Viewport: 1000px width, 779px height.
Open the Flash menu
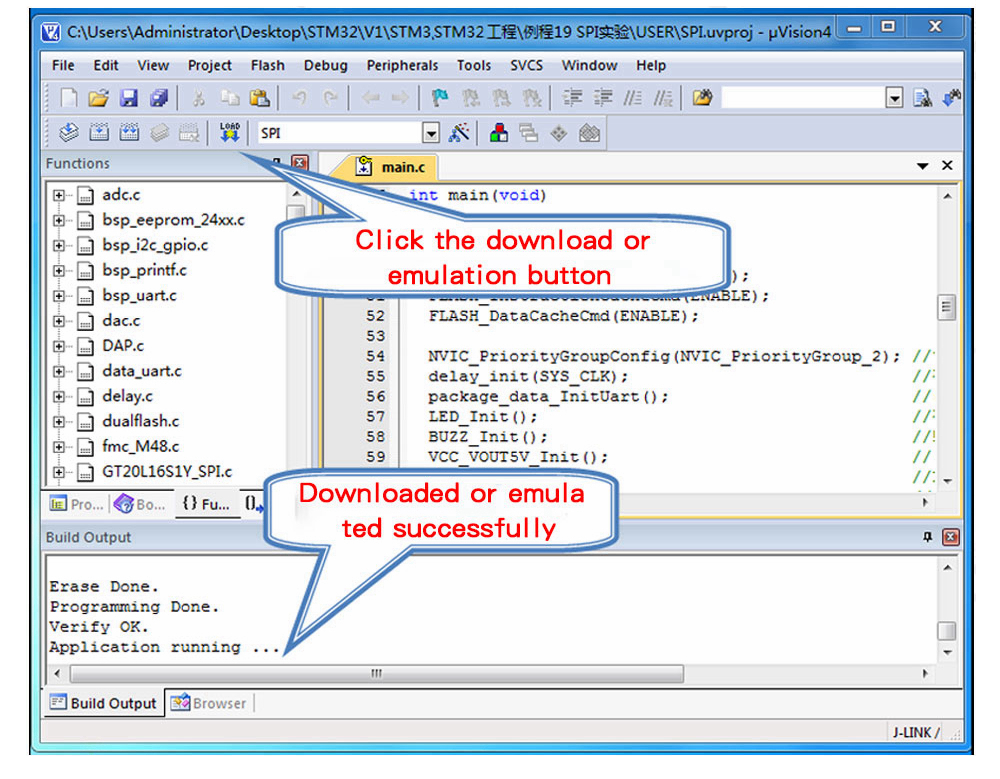(x=268, y=65)
